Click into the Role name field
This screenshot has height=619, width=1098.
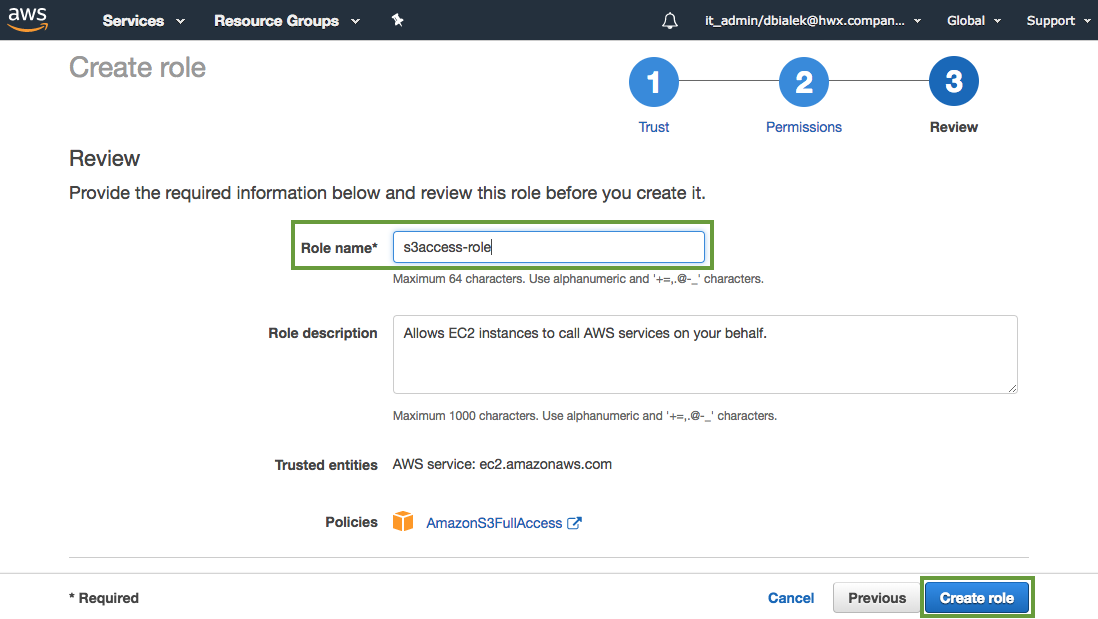pyautogui.click(x=548, y=247)
